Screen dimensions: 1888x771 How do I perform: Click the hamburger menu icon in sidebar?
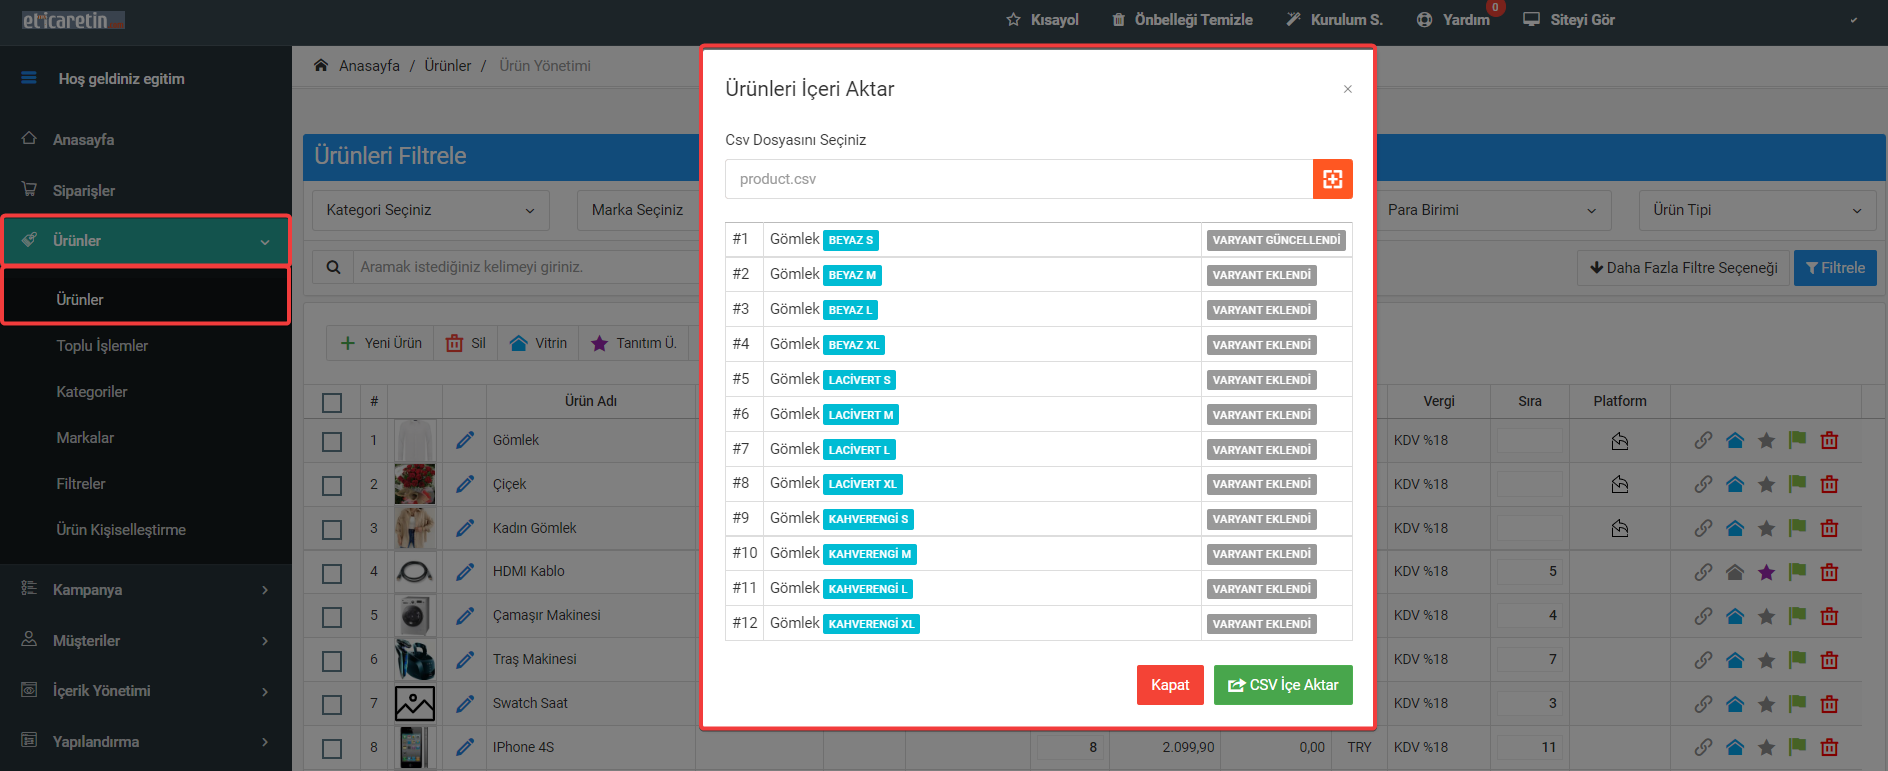coord(28,78)
